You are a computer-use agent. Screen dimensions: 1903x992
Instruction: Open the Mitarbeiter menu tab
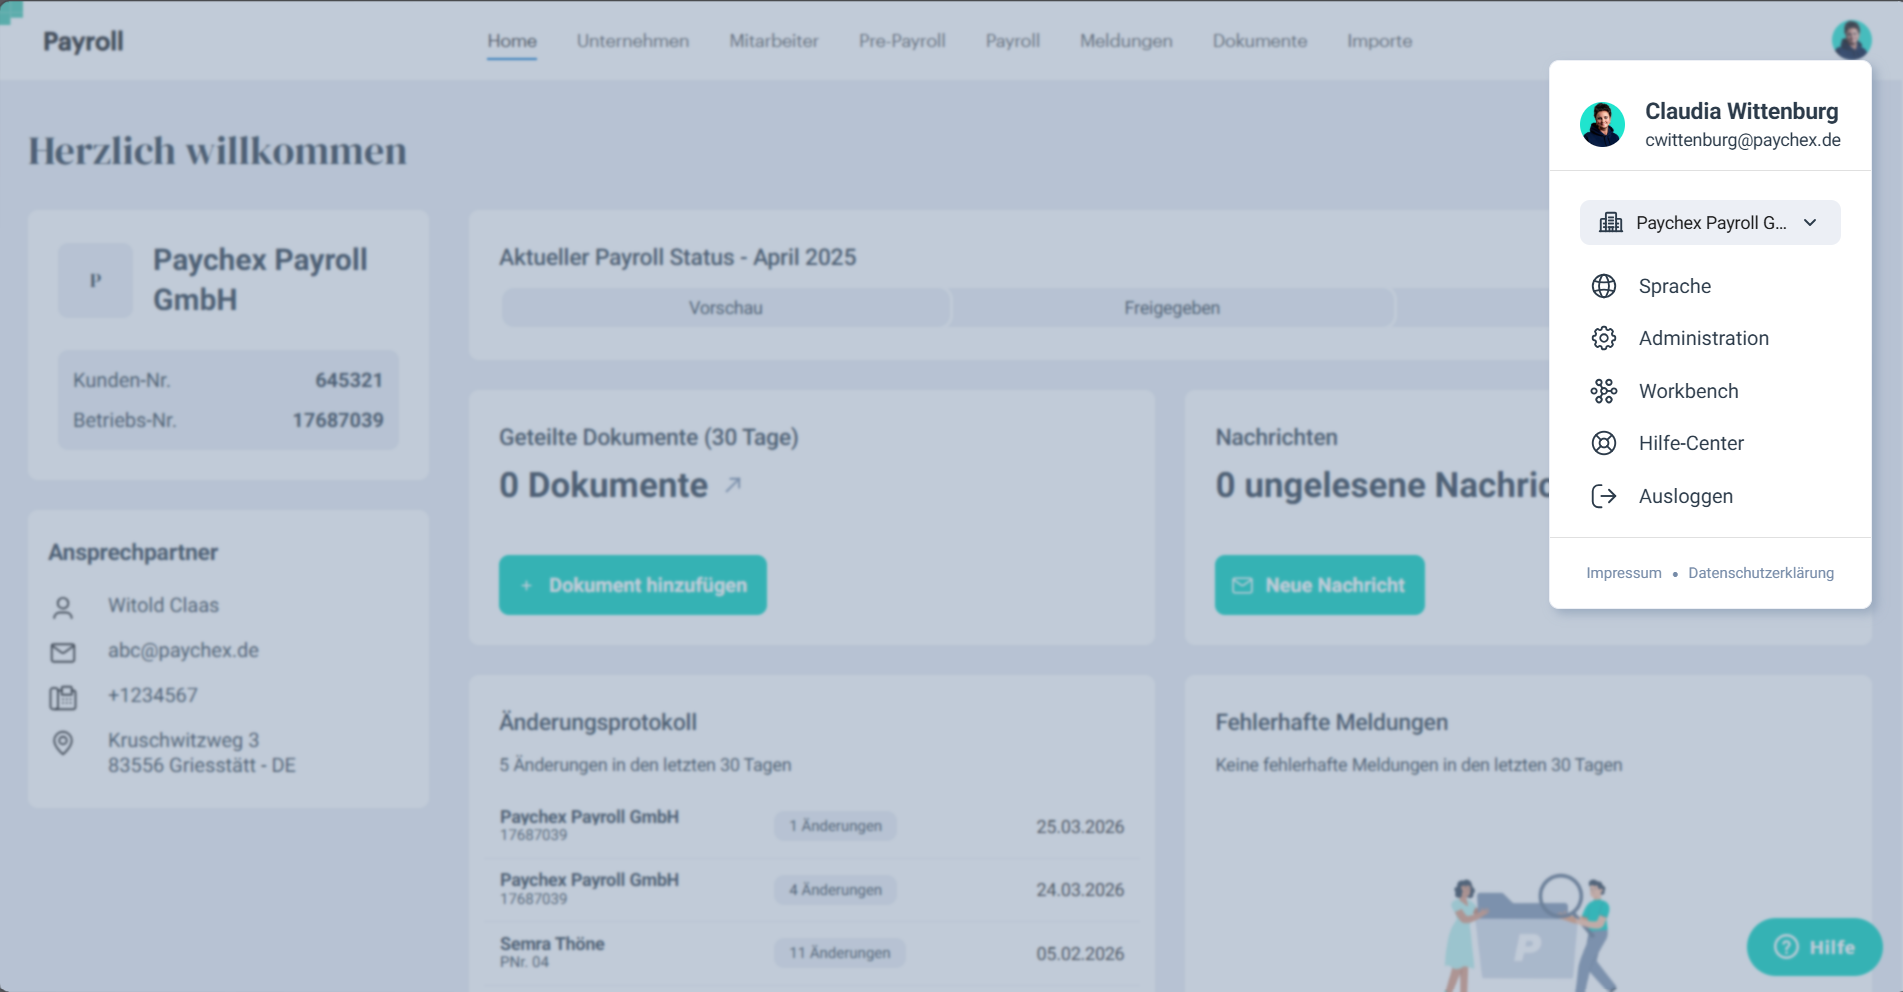pyautogui.click(x=773, y=41)
